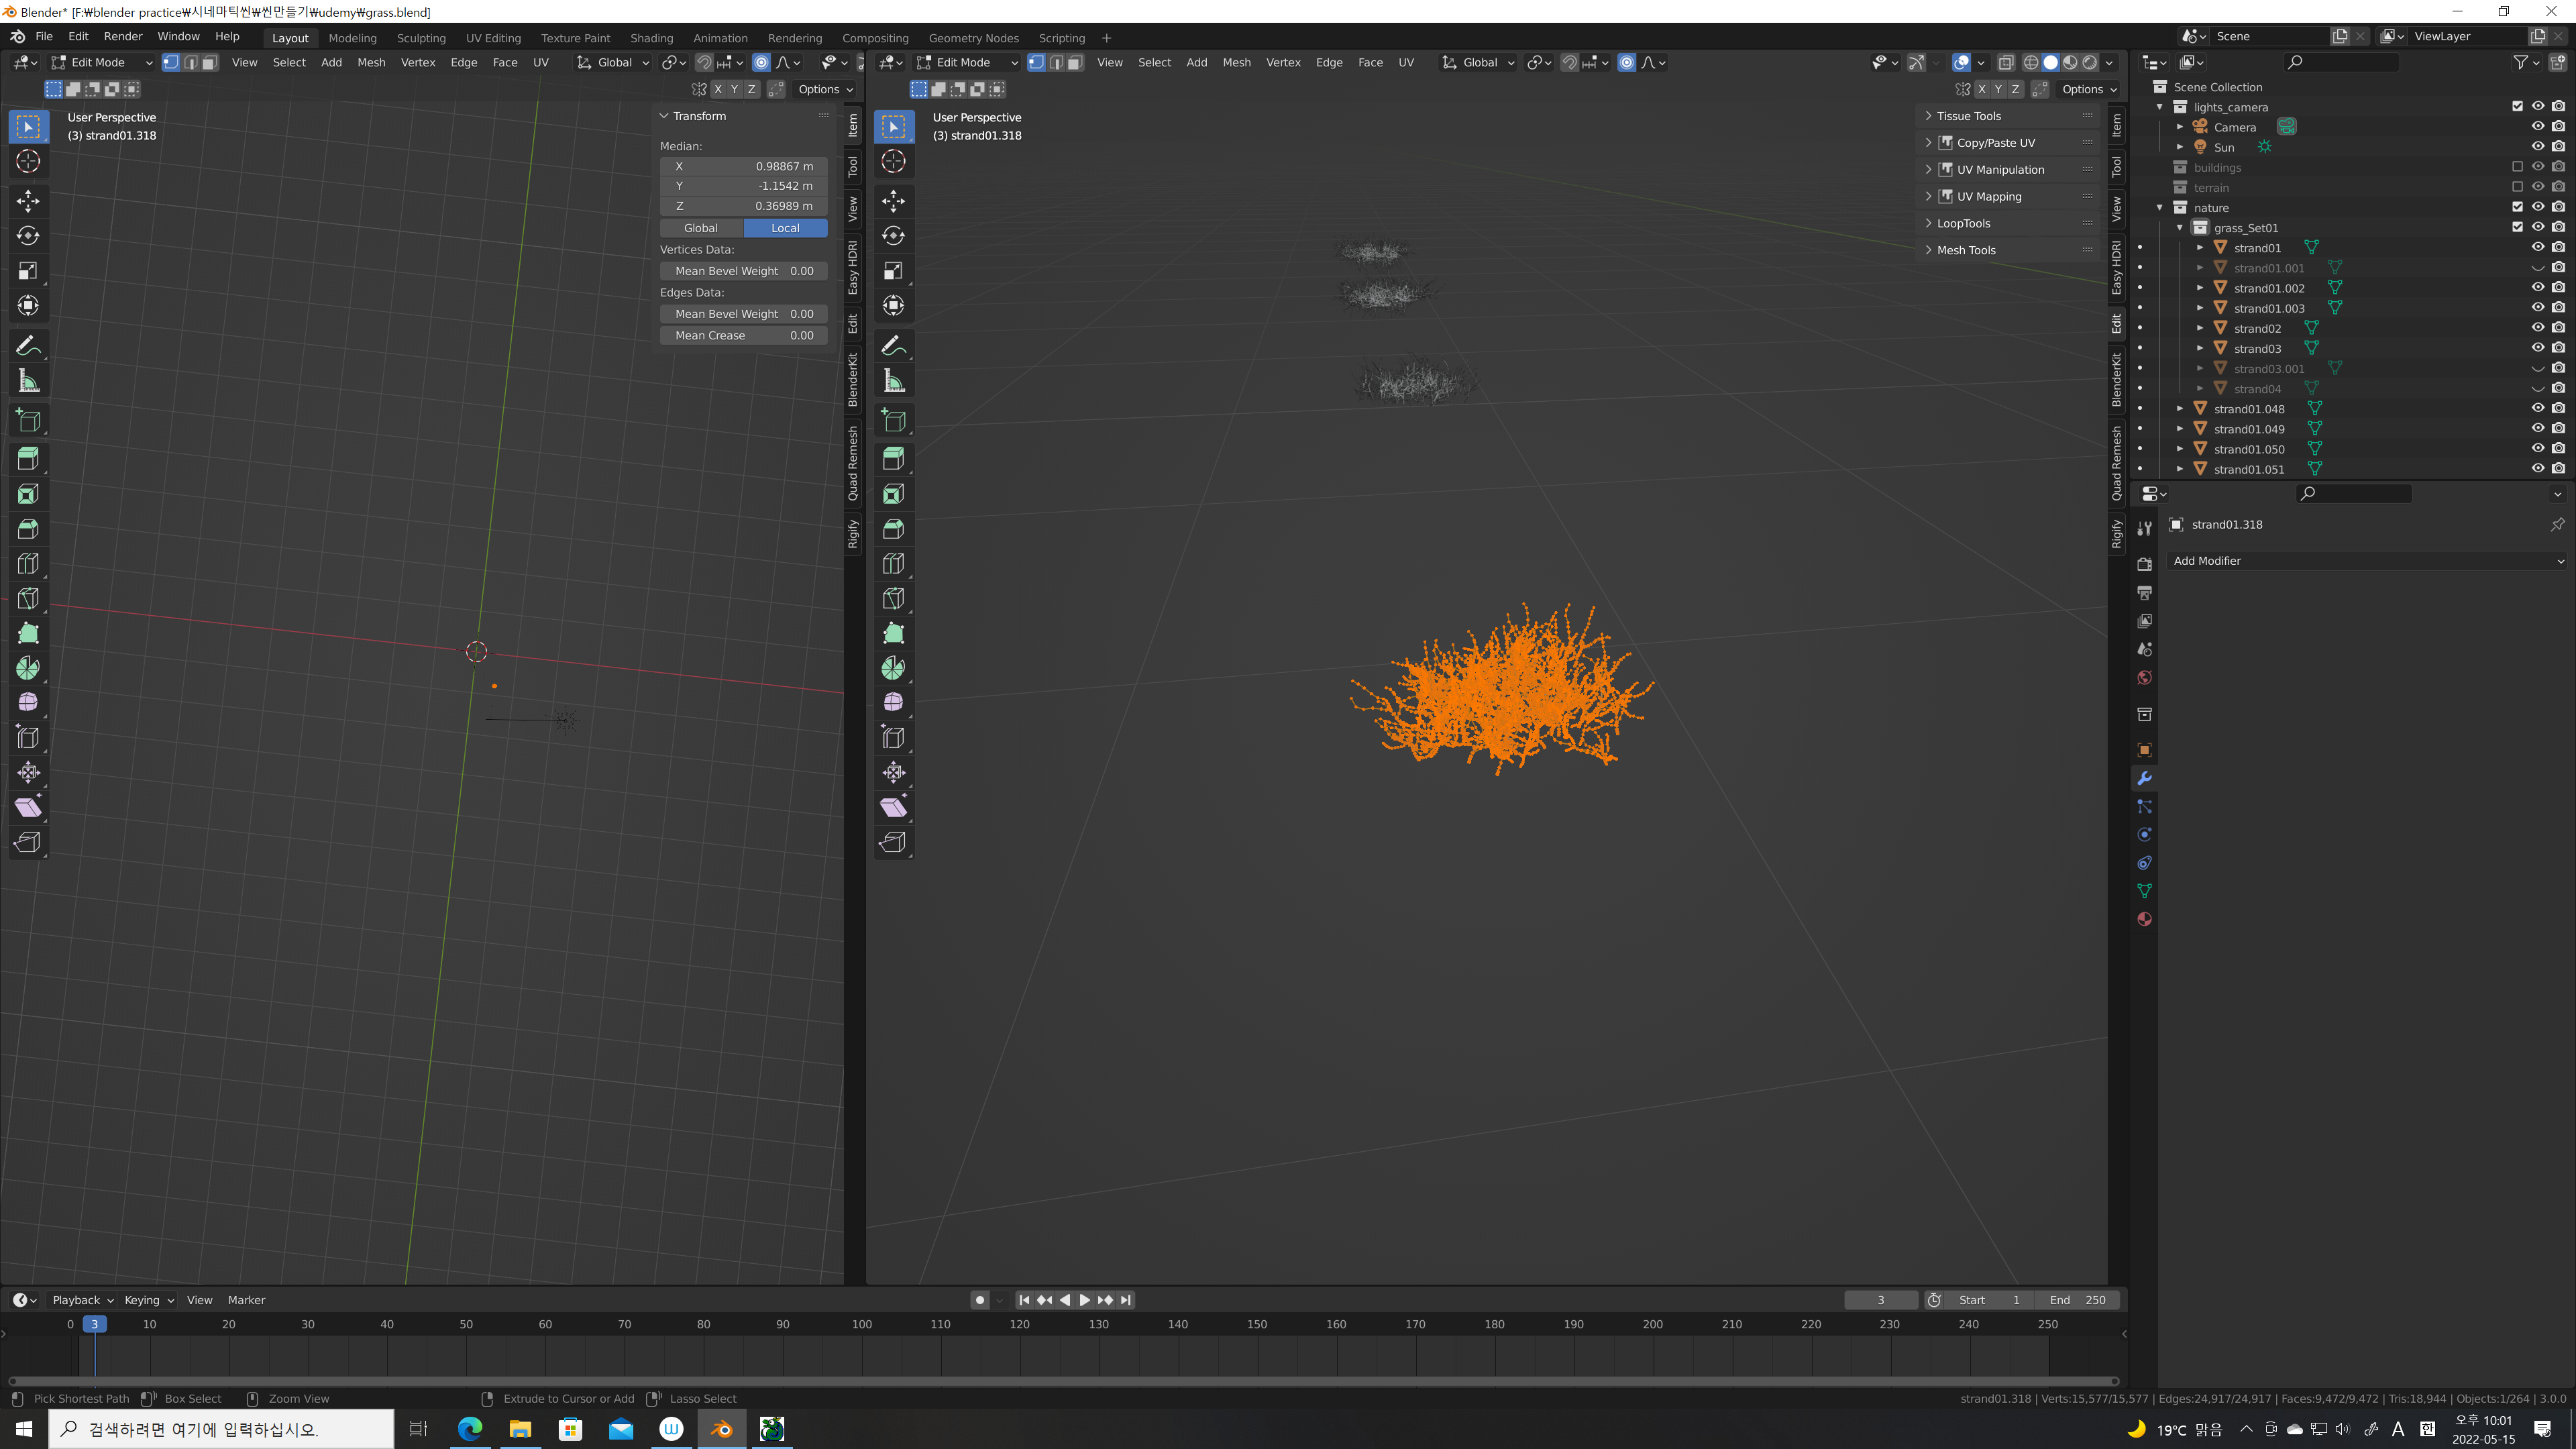Screen dimensions: 2576x1449
Task: Adjust the Mean Crease slider field
Action: 743,336
